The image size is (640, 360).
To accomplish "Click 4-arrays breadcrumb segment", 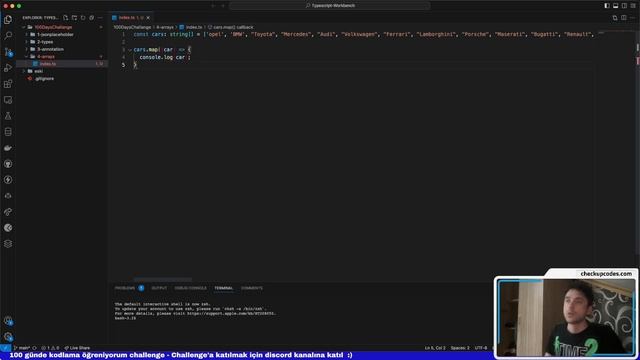I will (165, 27).
